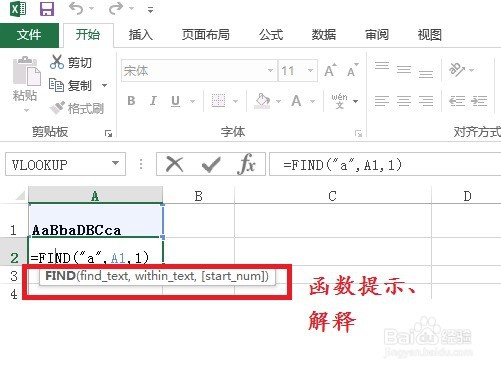Open the redo history dropdown arrow
This screenshot has width=501, height=370.
click(x=132, y=9)
